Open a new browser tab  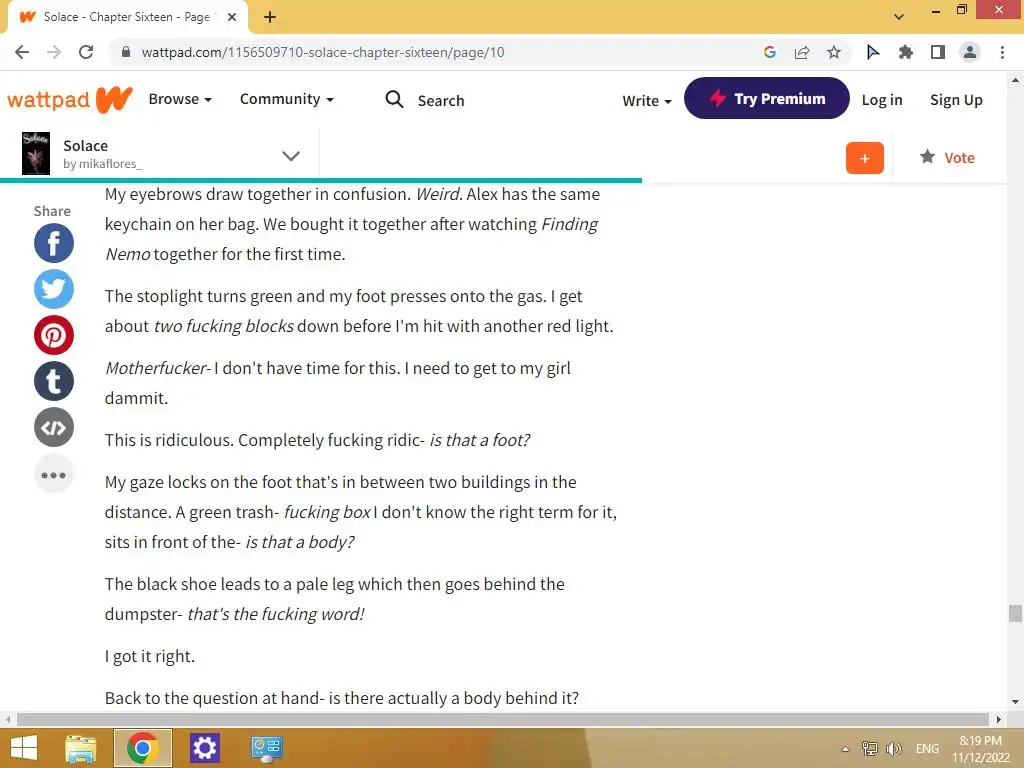(x=270, y=18)
